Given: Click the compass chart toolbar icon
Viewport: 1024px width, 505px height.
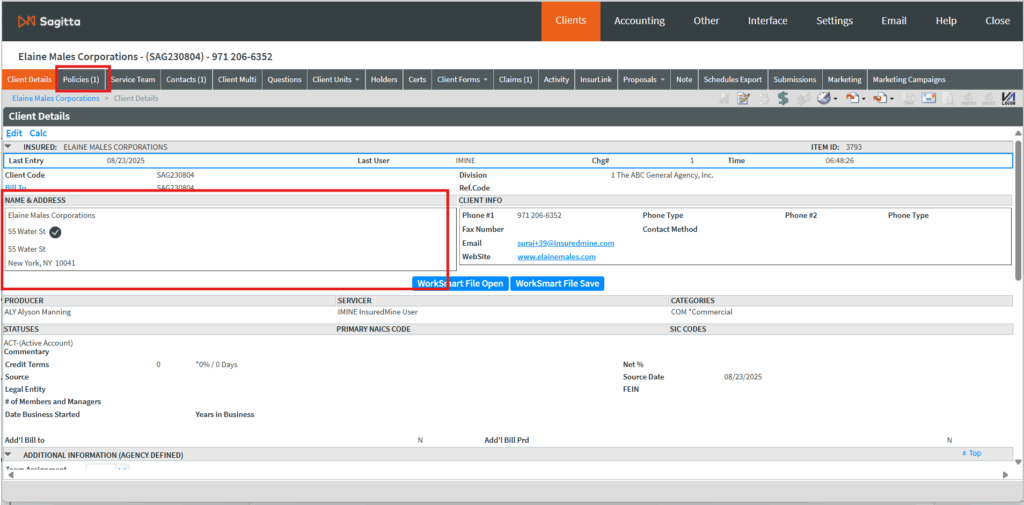Looking at the screenshot, I should coord(826,98).
